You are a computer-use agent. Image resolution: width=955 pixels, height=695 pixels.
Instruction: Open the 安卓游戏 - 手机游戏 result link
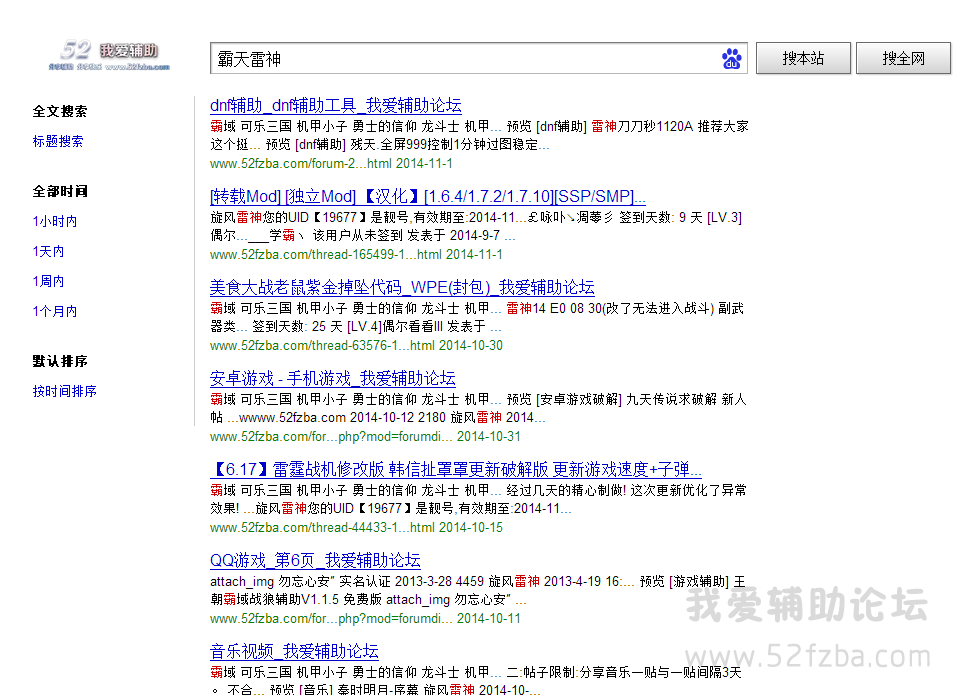coord(332,378)
